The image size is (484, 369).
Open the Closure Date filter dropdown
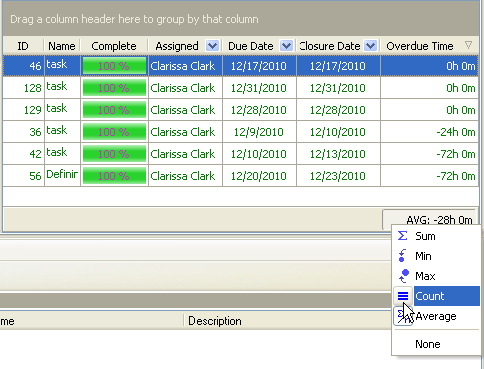(370, 46)
